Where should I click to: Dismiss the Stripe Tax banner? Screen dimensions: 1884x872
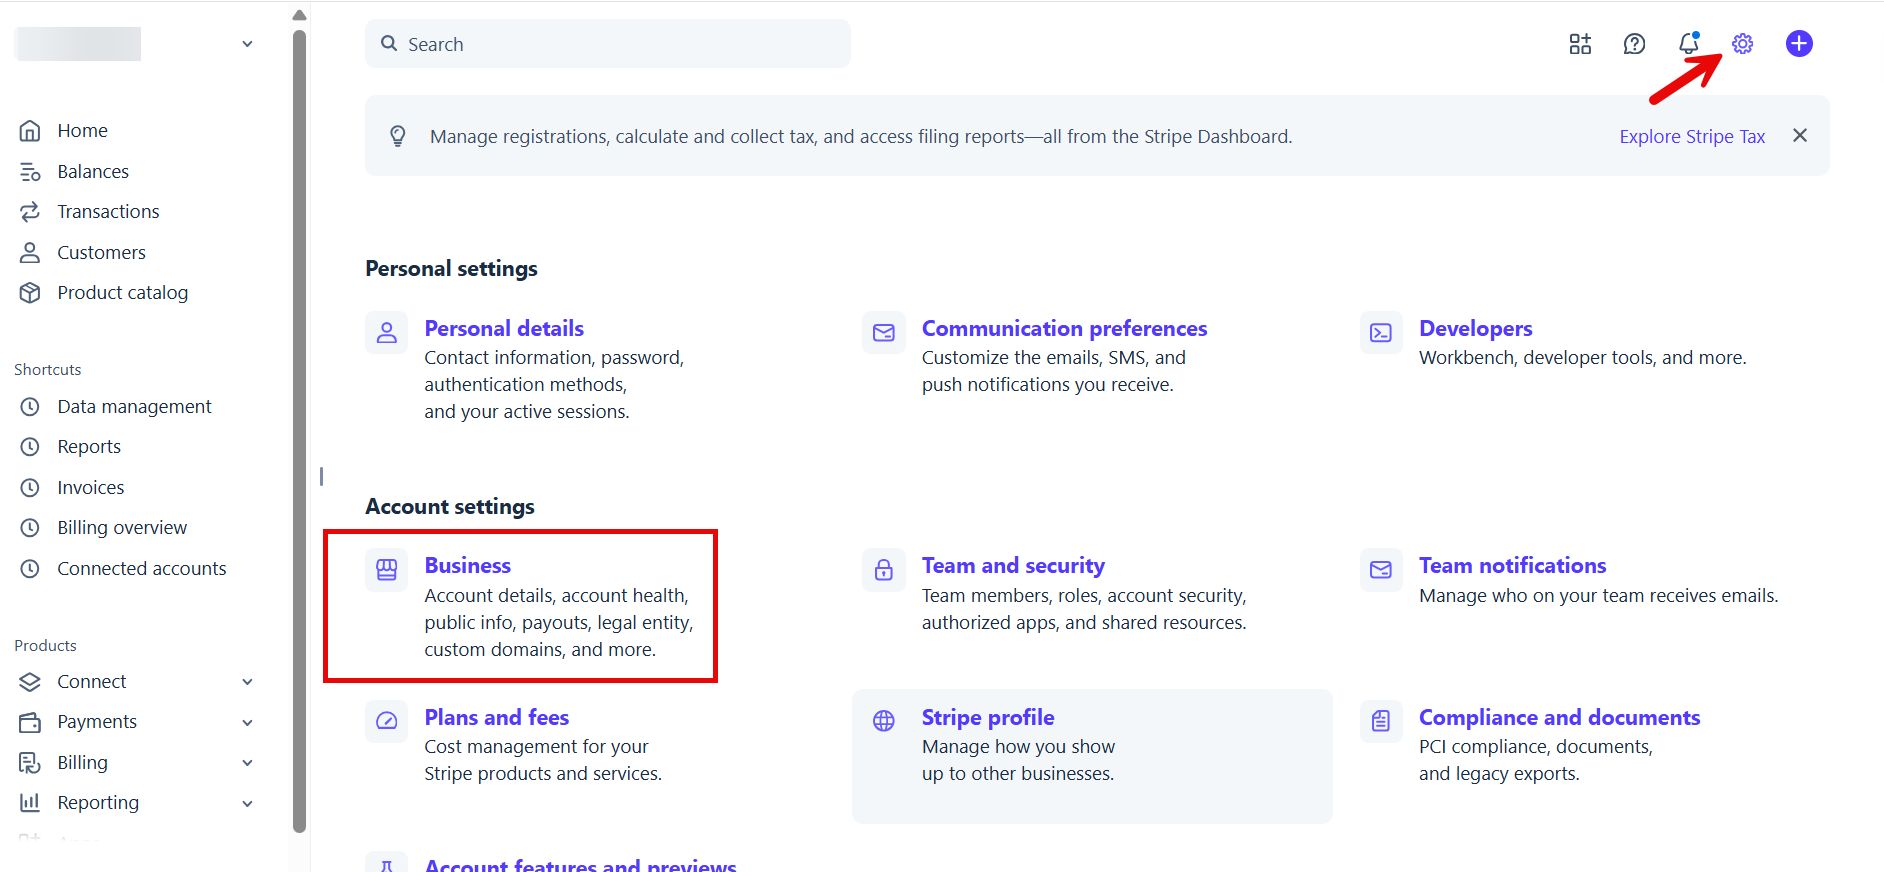pyautogui.click(x=1800, y=136)
